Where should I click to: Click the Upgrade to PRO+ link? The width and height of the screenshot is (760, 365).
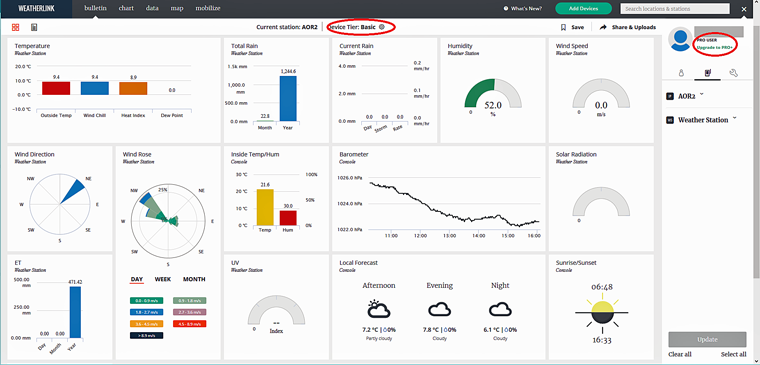point(715,47)
